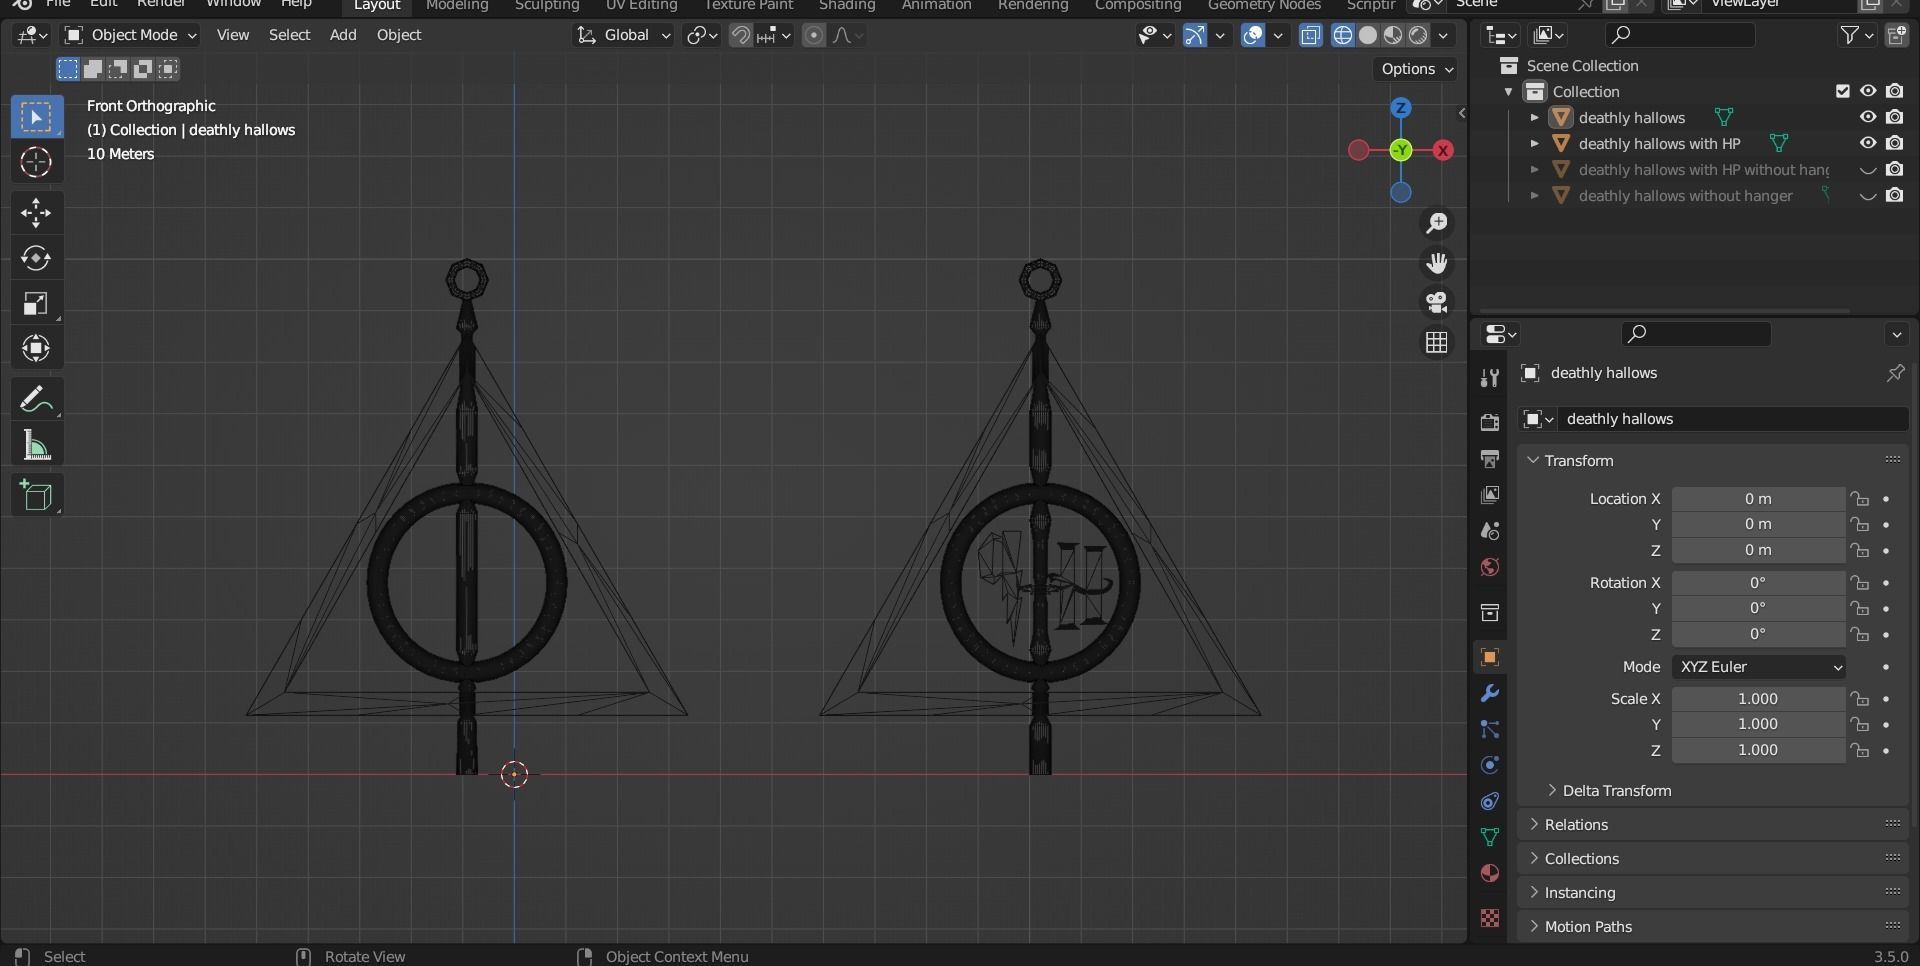
Task: Open the Material properties tab
Action: tap(1490, 873)
